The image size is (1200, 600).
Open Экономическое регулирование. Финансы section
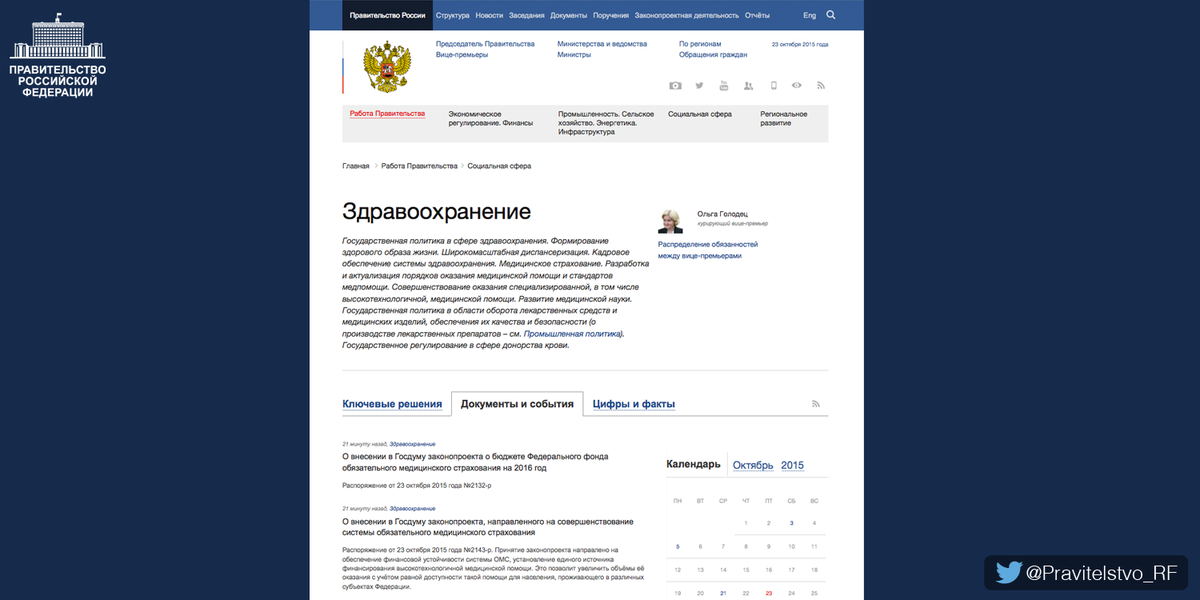(x=490, y=118)
